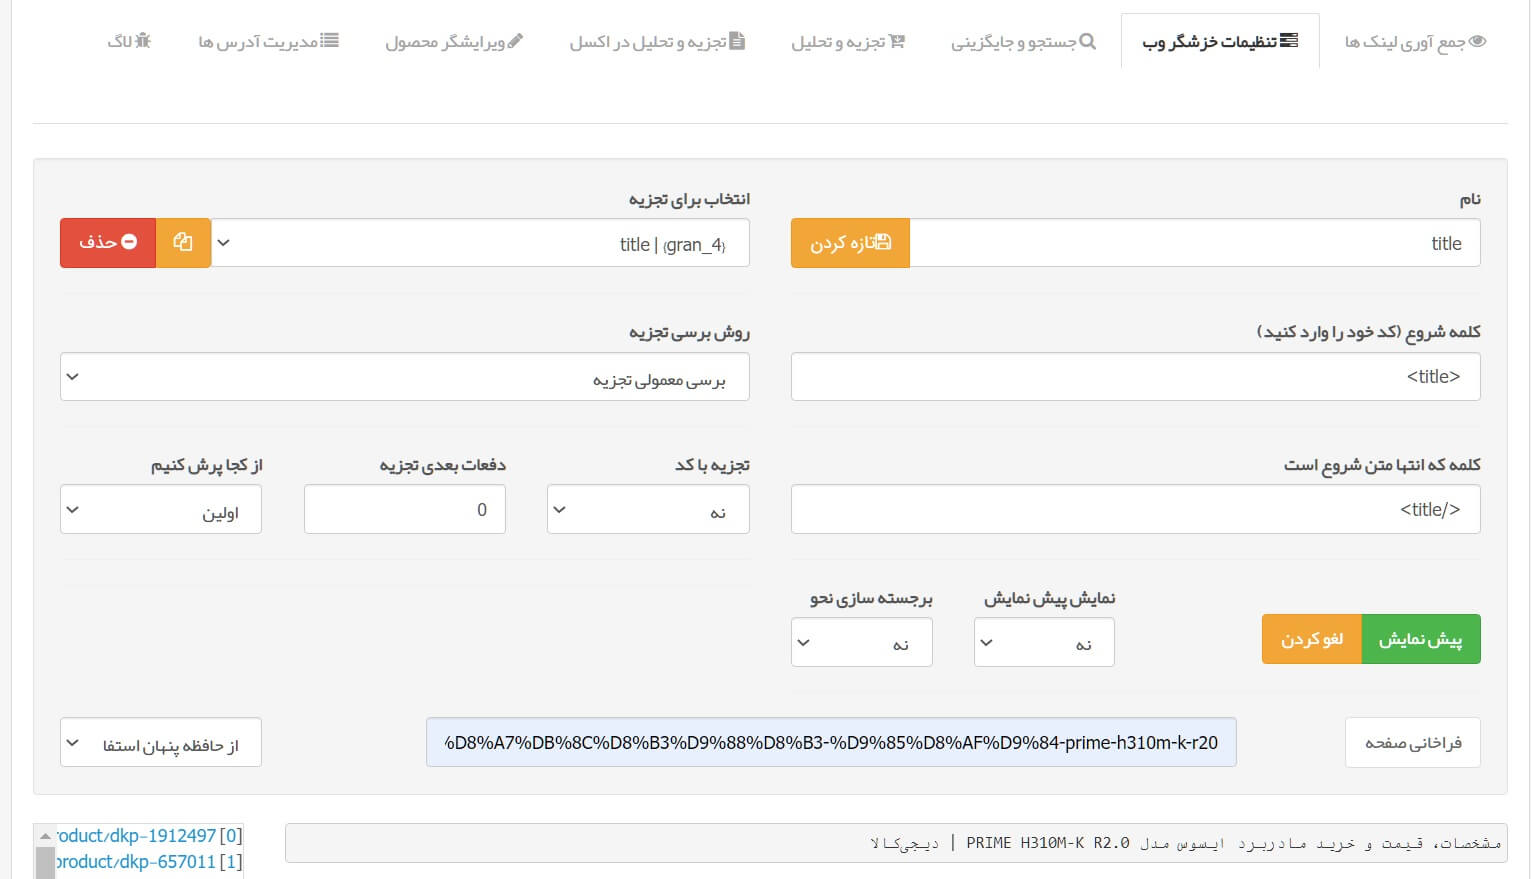Image resolution: width=1531 pixels, height=879 pixels.
Task: Open the انتخاب برای تجزیه dropdown
Action: [480, 243]
